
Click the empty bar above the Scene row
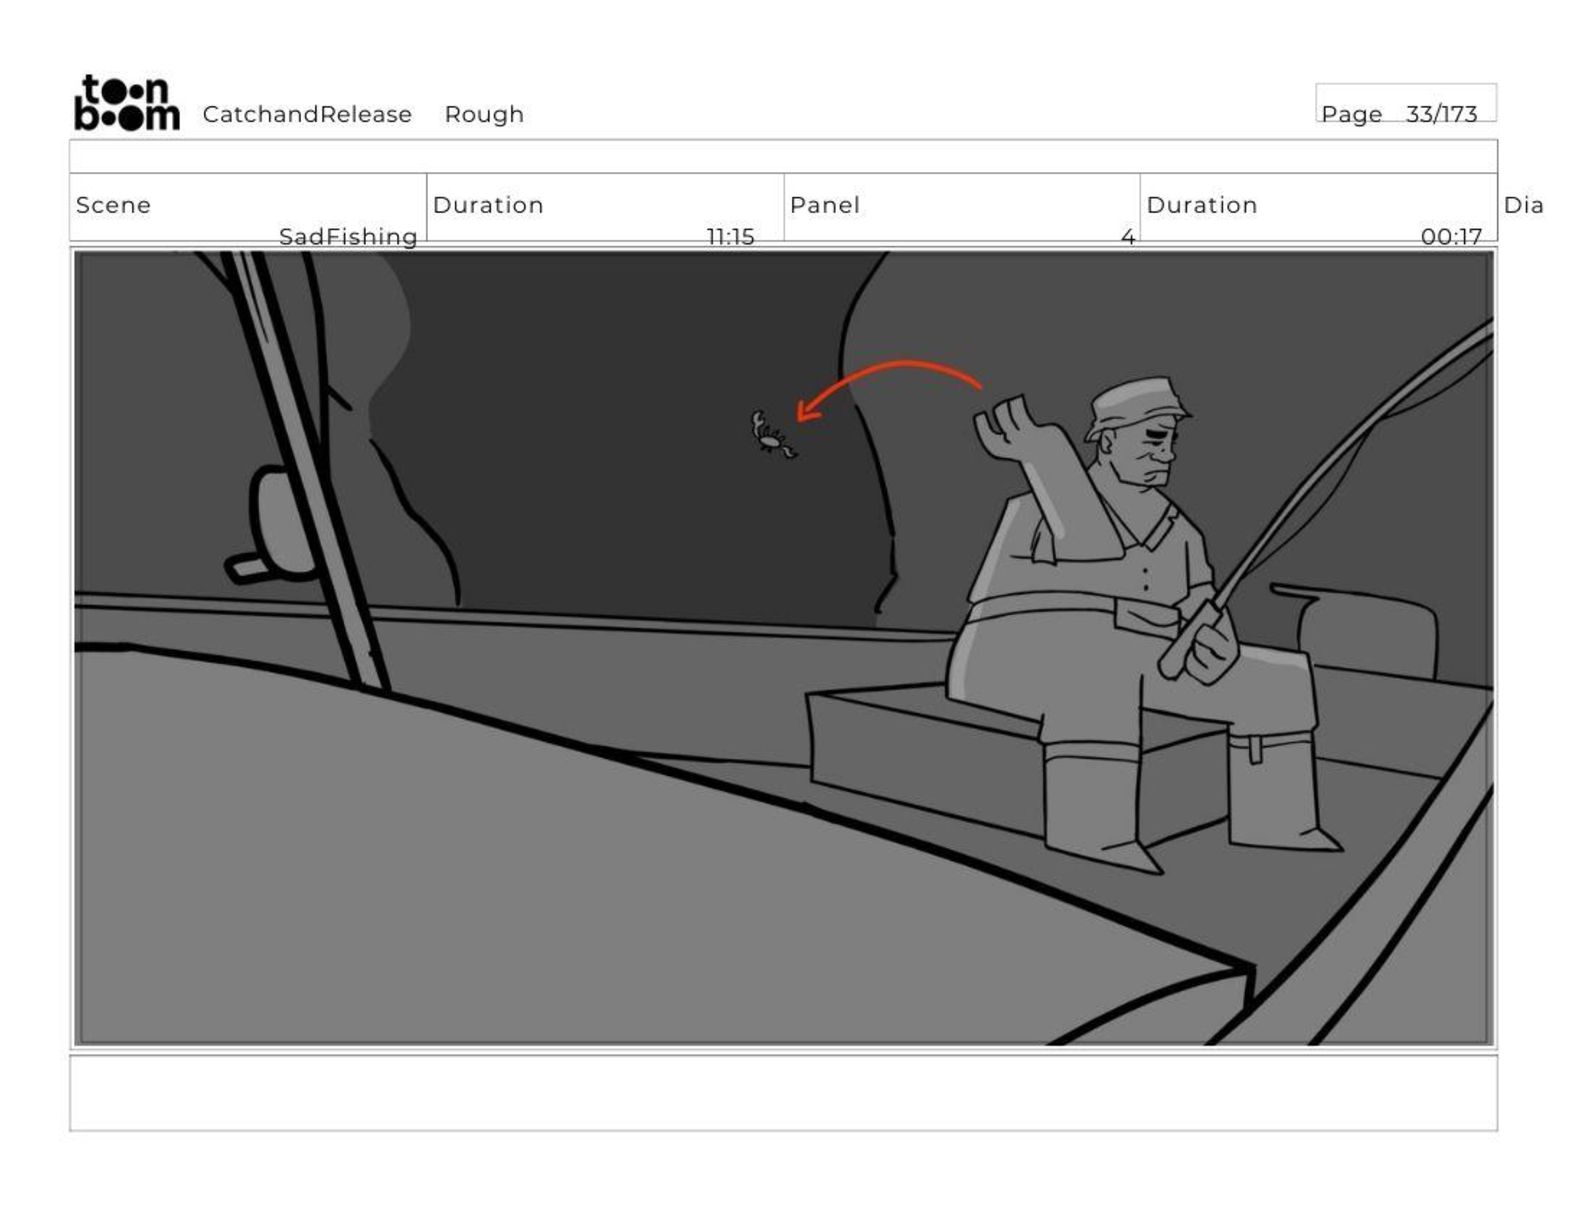(x=783, y=157)
